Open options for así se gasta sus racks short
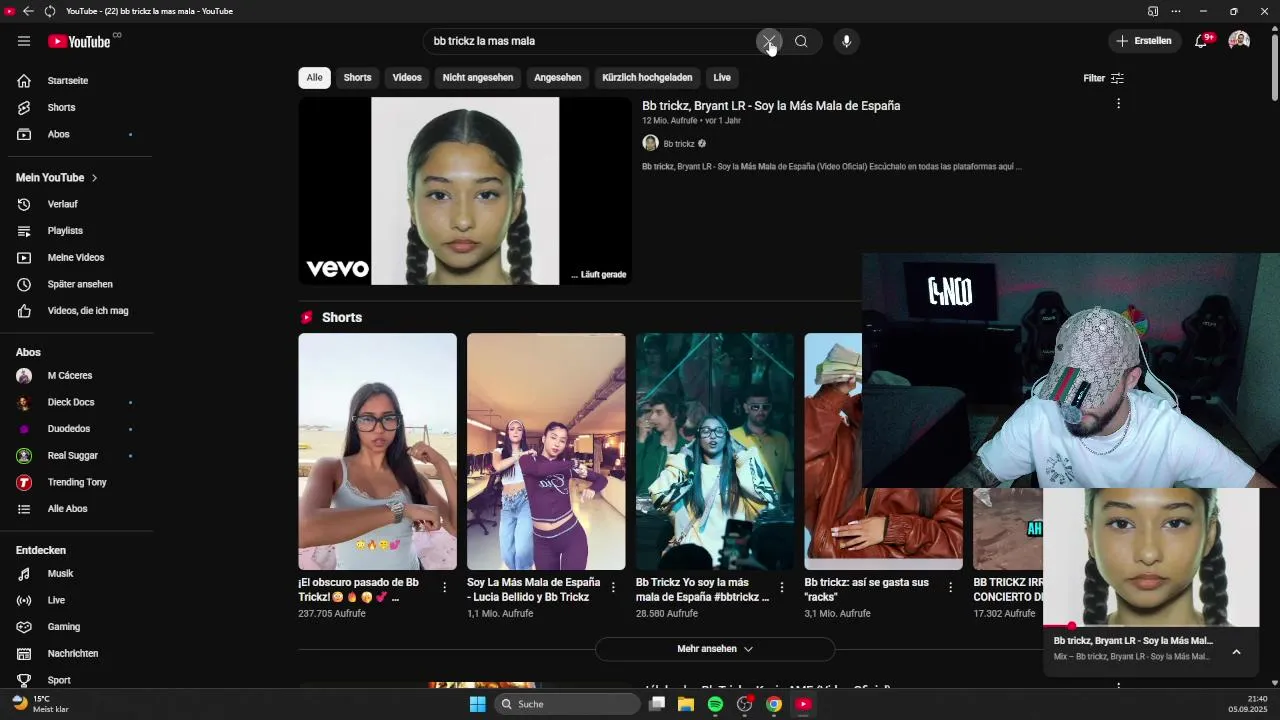Screen dimensions: 1280x720 point(951,588)
